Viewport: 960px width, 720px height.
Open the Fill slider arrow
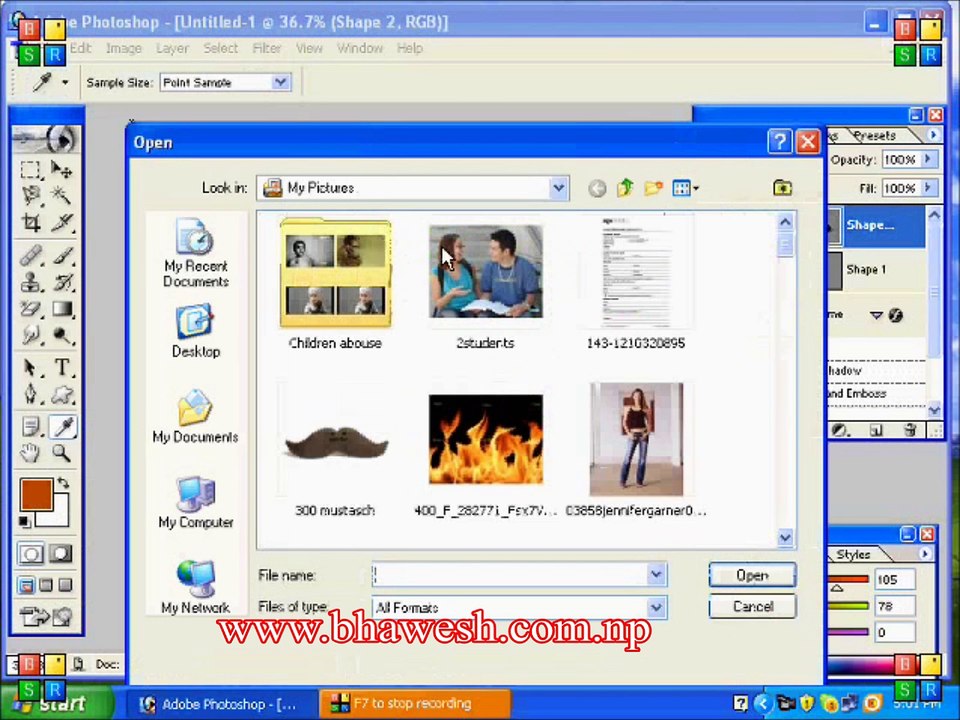[x=928, y=188]
